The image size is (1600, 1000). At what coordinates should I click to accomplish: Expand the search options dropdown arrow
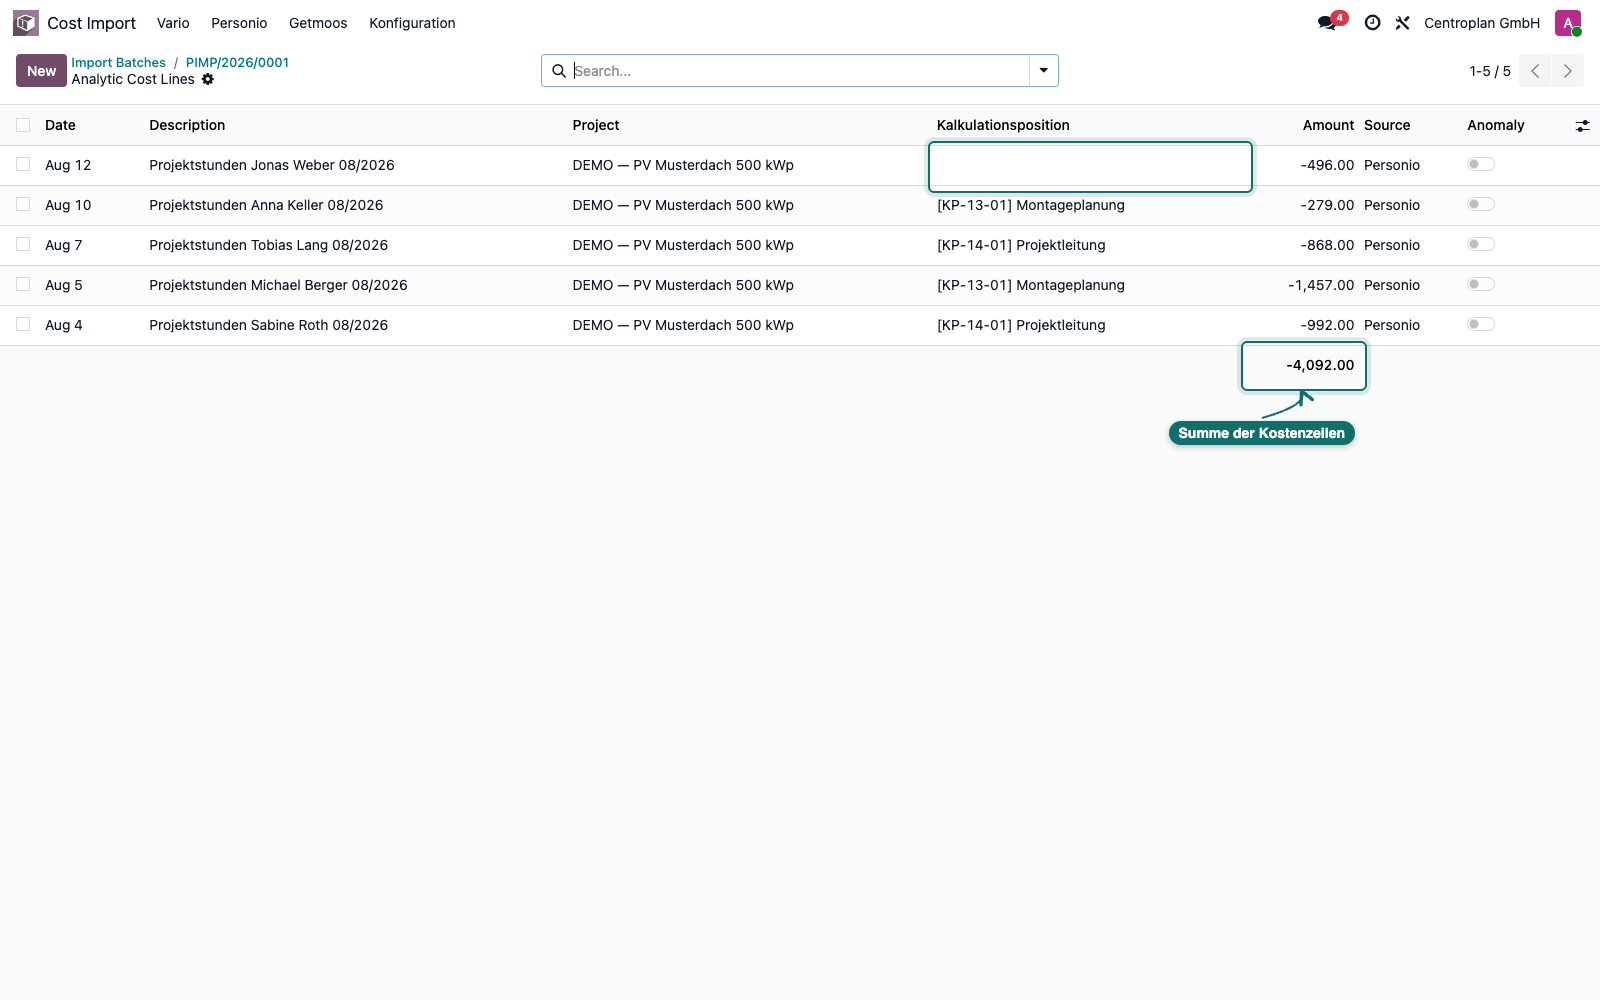tap(1043, 71)
